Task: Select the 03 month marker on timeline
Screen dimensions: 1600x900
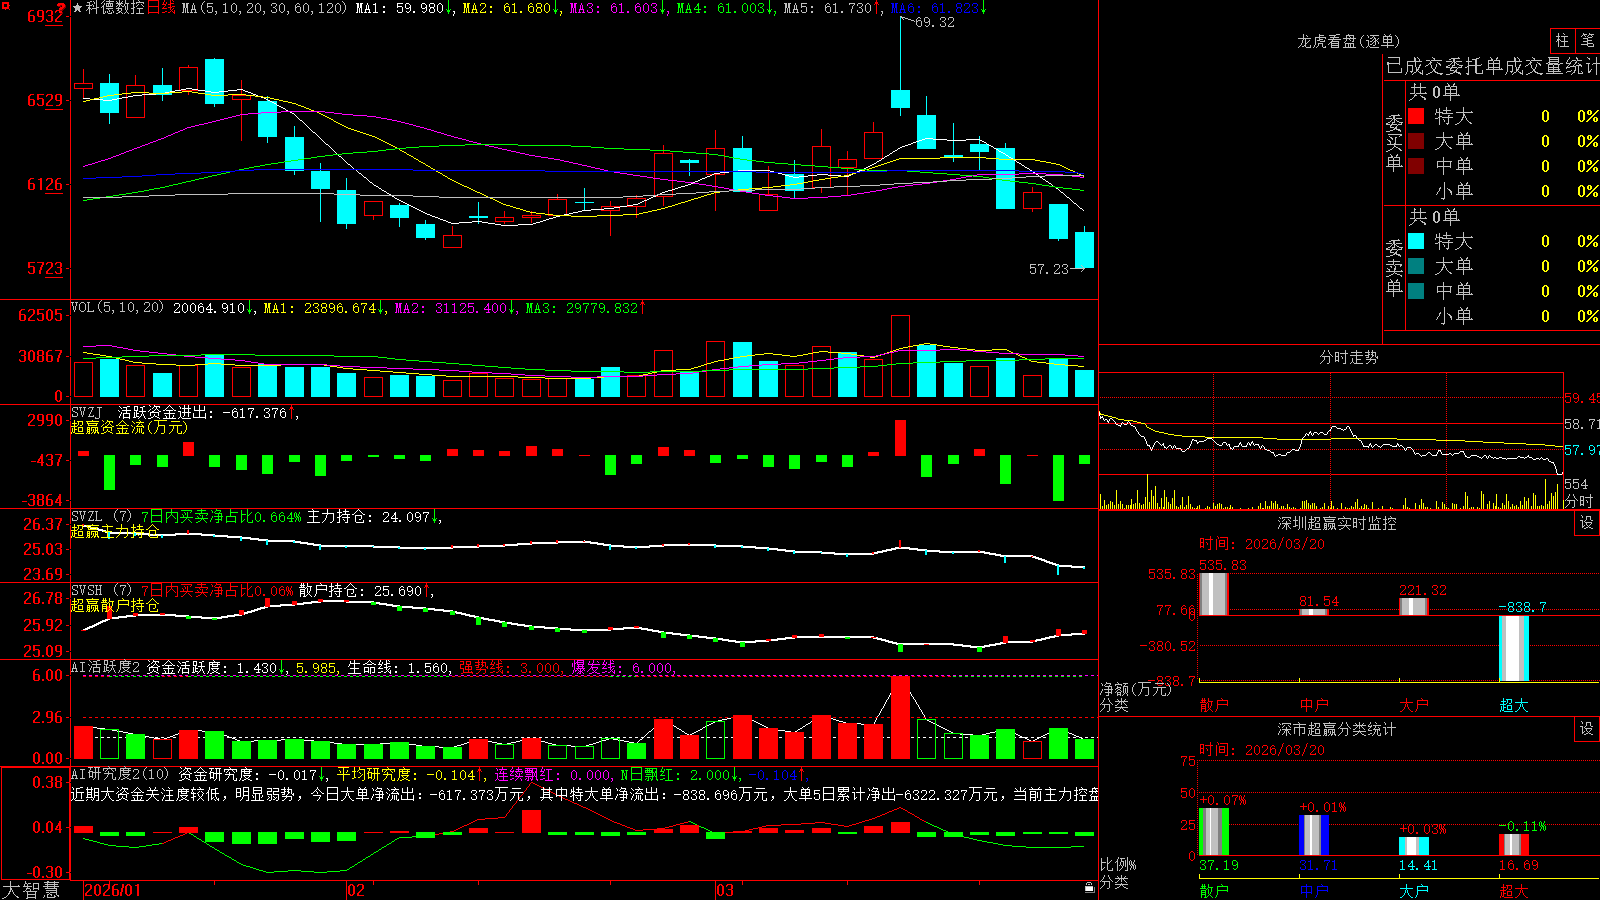Action: (725, 890)
